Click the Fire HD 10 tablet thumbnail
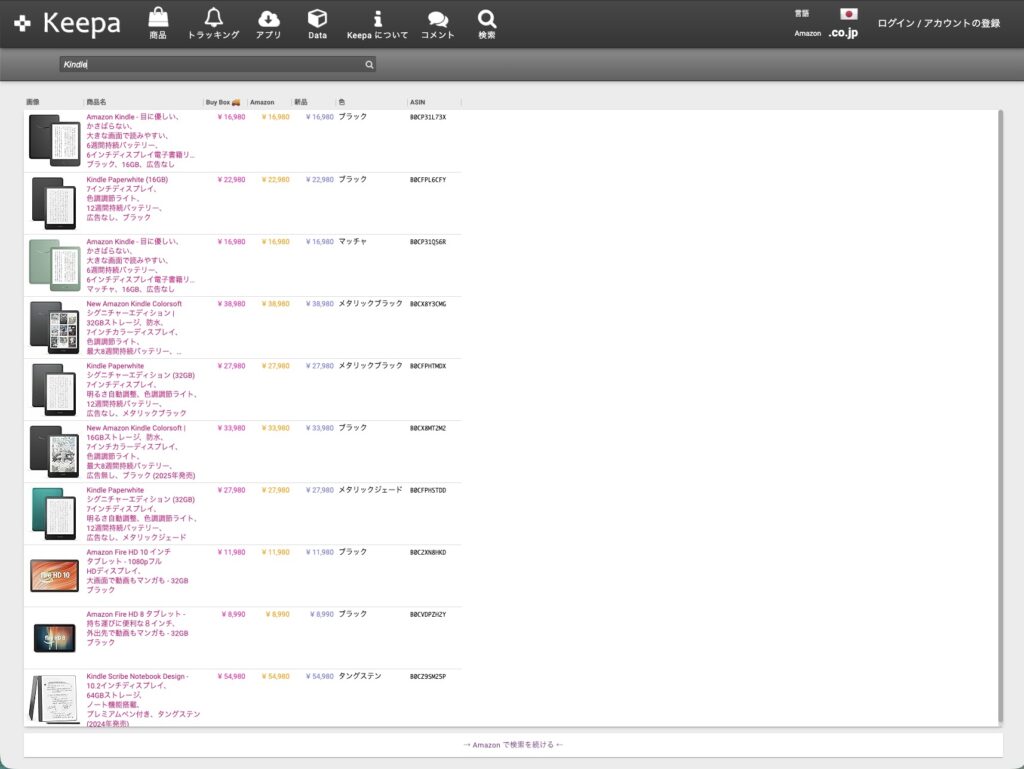The width and height of the screenshot is (1024, 769). [x=54, y=576]
